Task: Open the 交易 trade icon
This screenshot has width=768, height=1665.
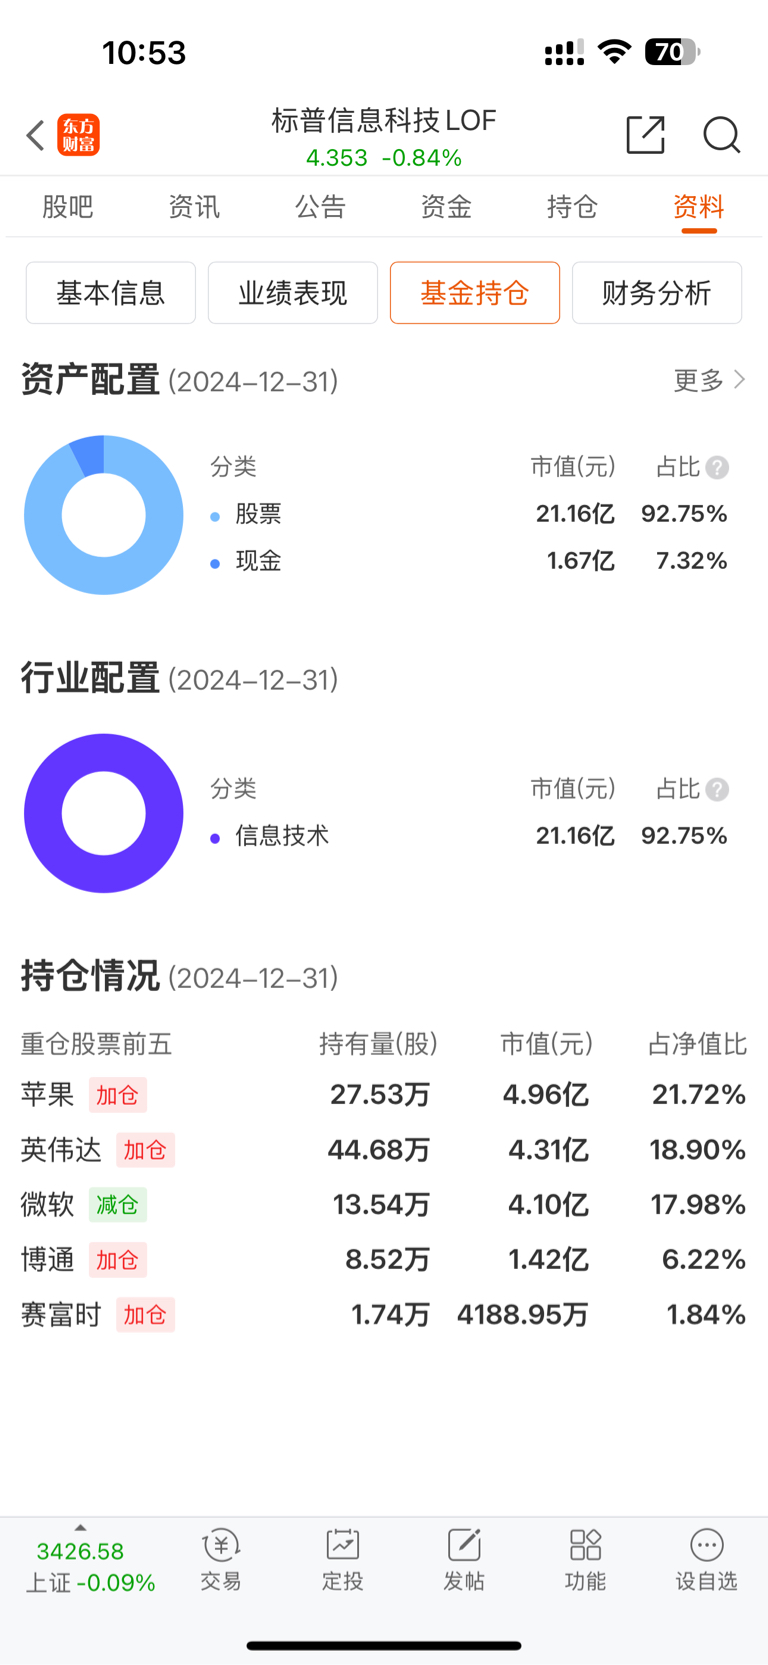Action: click(x=221, y=1546)
